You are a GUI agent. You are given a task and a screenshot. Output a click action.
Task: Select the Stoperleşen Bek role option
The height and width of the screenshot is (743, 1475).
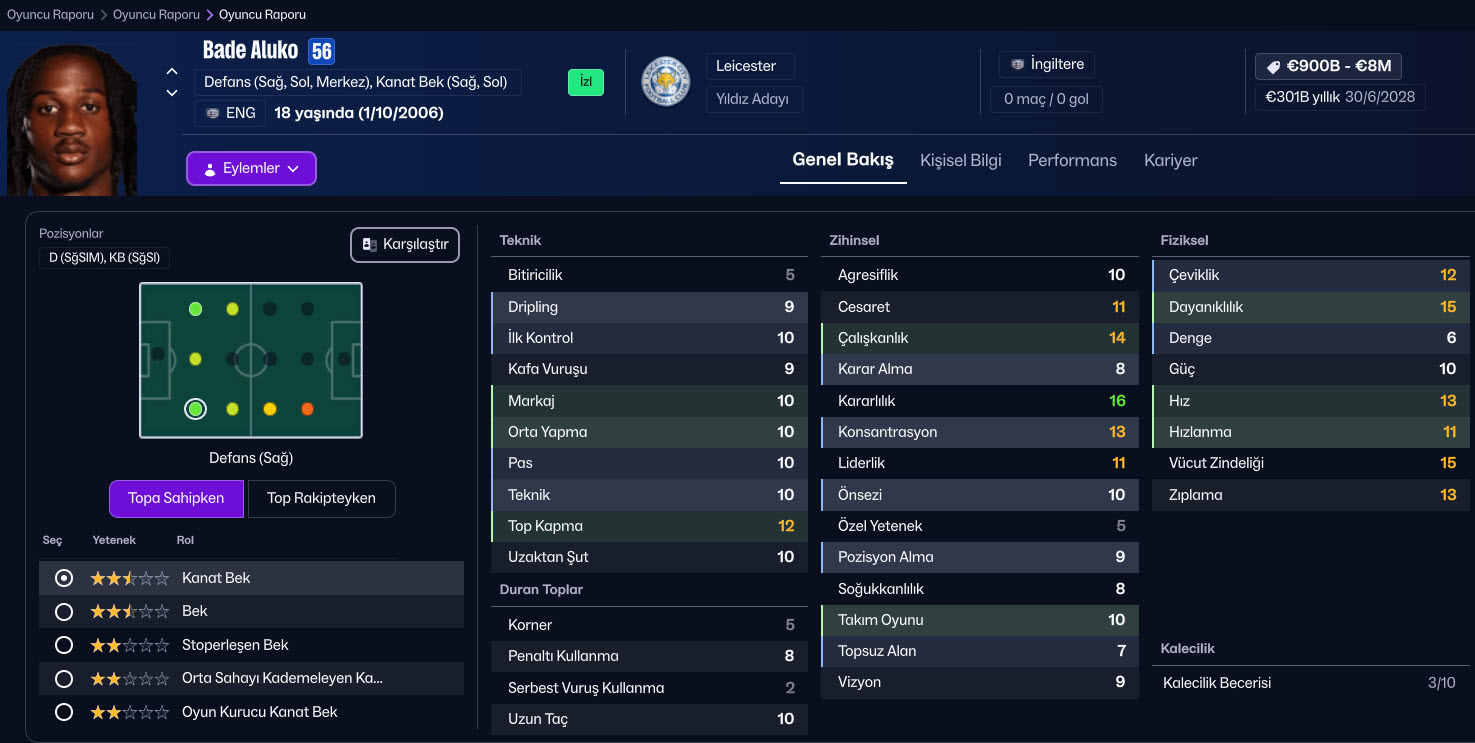(x=64, y=646)
